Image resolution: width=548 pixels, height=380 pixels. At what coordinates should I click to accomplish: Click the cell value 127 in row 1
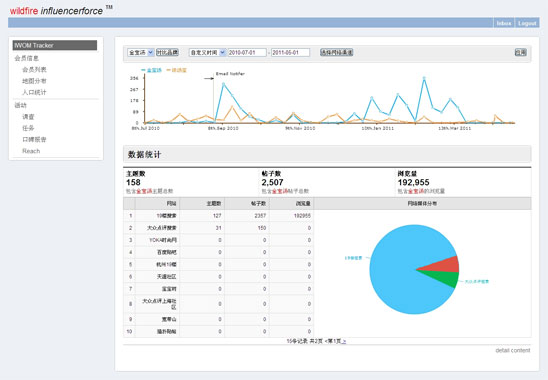point(217,216)
